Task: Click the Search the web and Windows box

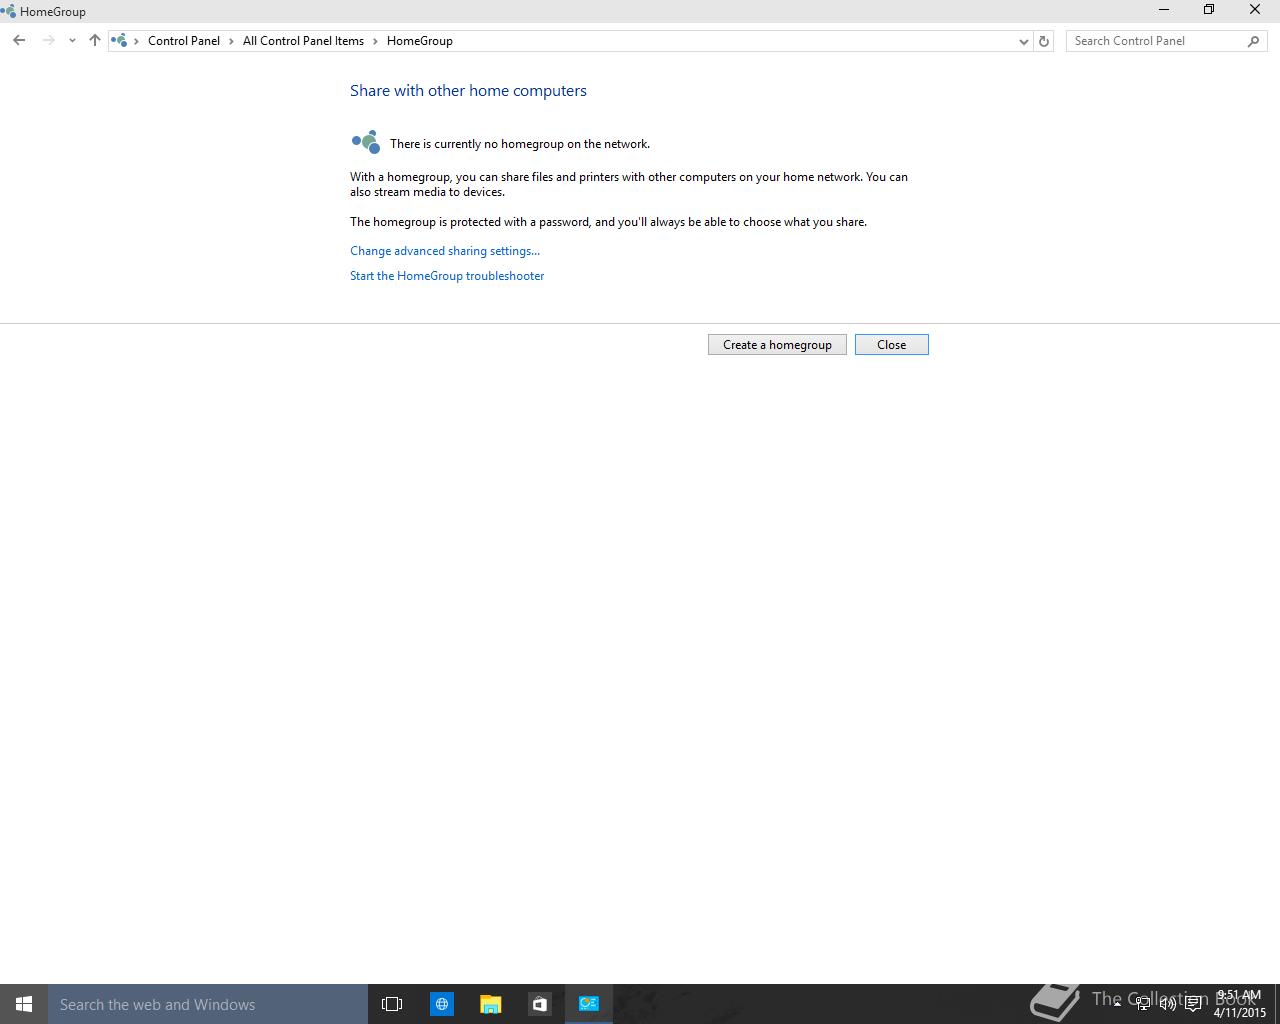Action: (x=208, y=1004)
